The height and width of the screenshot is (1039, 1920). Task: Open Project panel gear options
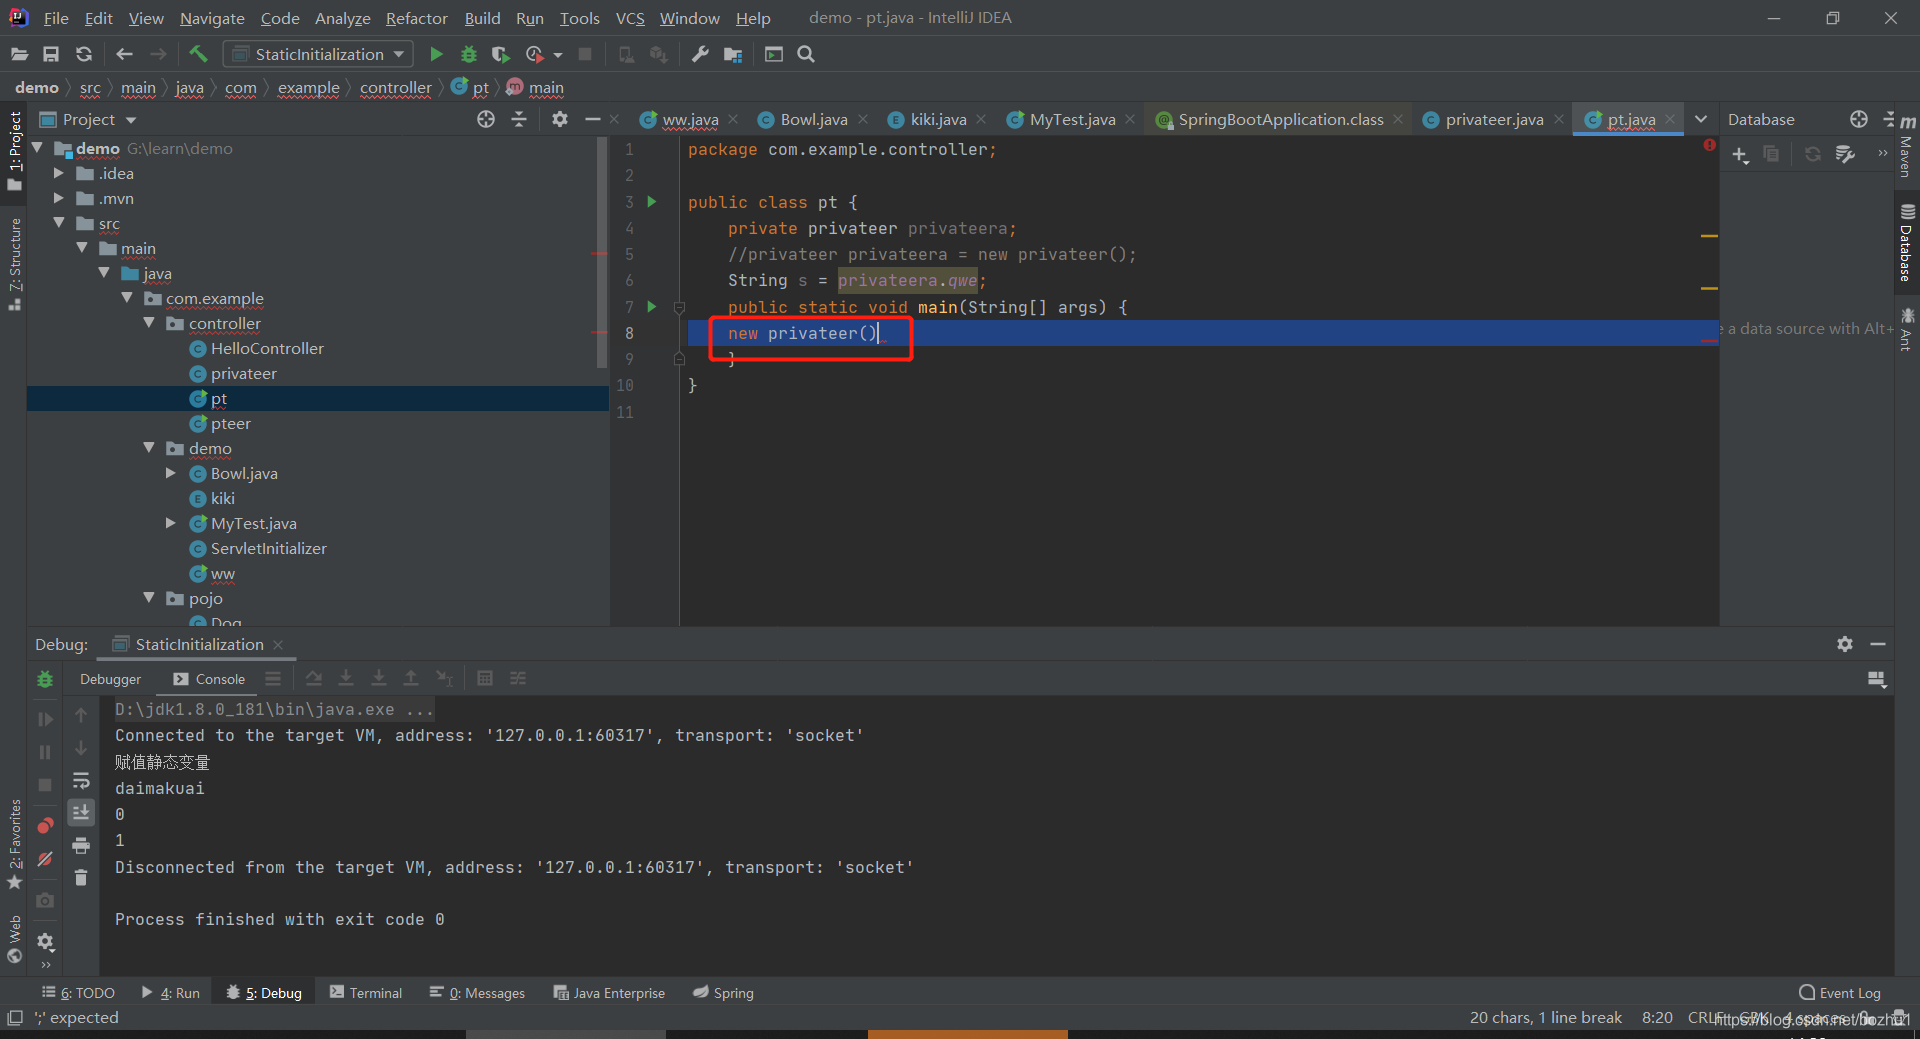coord(560,119)
